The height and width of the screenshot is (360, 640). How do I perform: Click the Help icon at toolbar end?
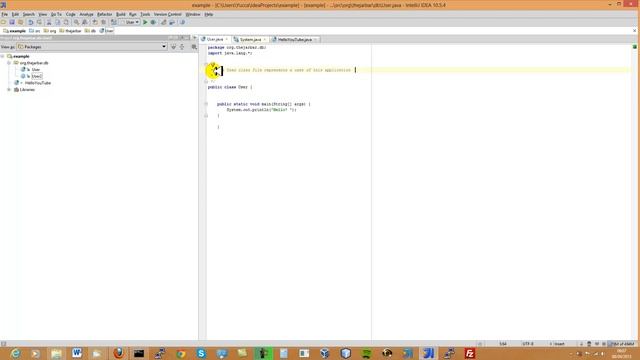pyautogui.click(x=182, y=22)
